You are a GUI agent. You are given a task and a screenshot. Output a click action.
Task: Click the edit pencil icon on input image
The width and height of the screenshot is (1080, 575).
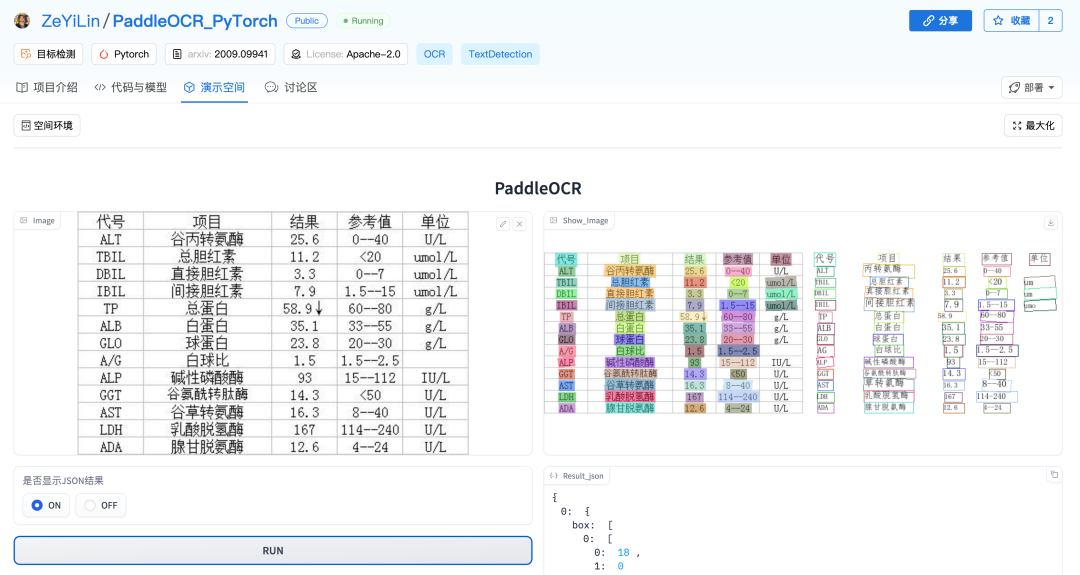[x=503, y=224]
